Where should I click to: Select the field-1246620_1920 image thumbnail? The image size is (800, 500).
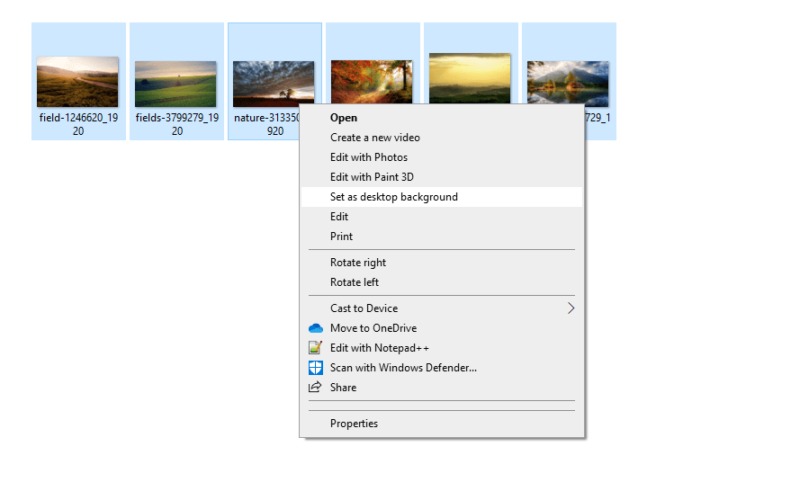78,82
